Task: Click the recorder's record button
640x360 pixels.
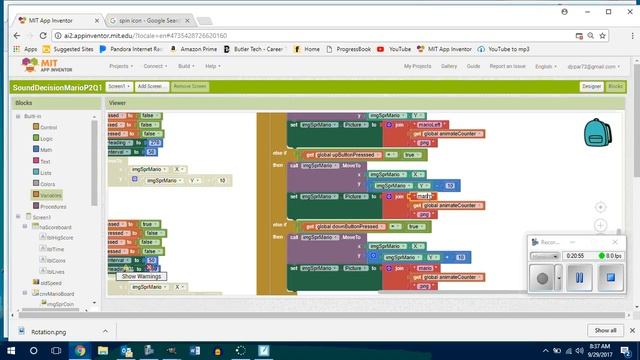Action: pyautogui.click(x=542, y=278)
